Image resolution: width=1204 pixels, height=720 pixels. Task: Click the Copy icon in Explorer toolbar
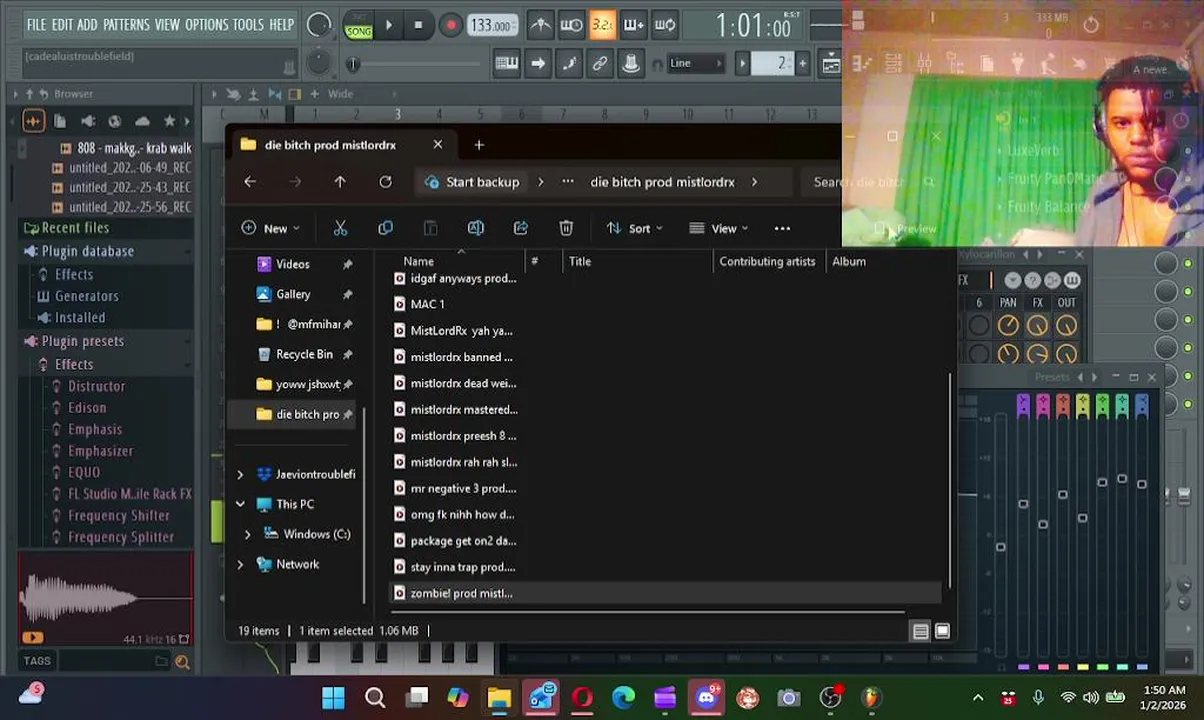click(x=385, y=228)
